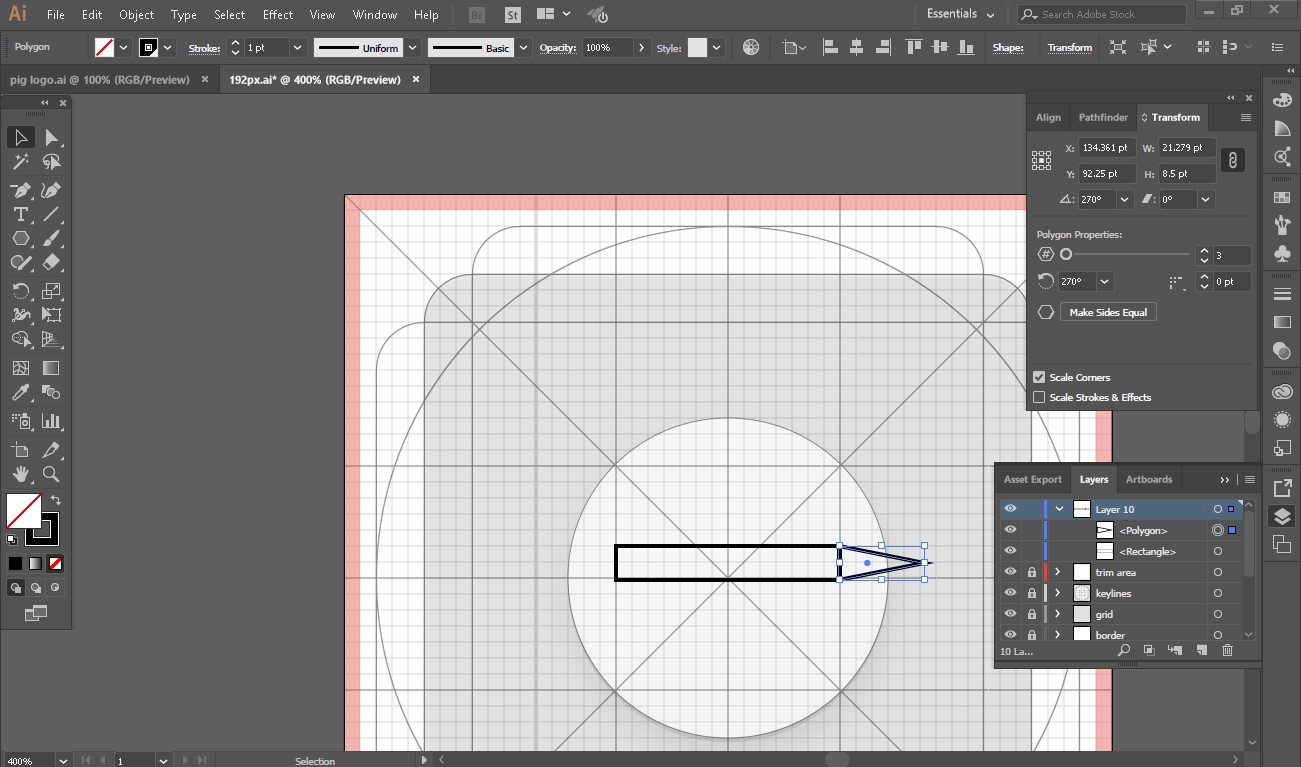The image size is (1301, 767).
Task: Select the Rotate tool
Action: [x=20, y=291]
